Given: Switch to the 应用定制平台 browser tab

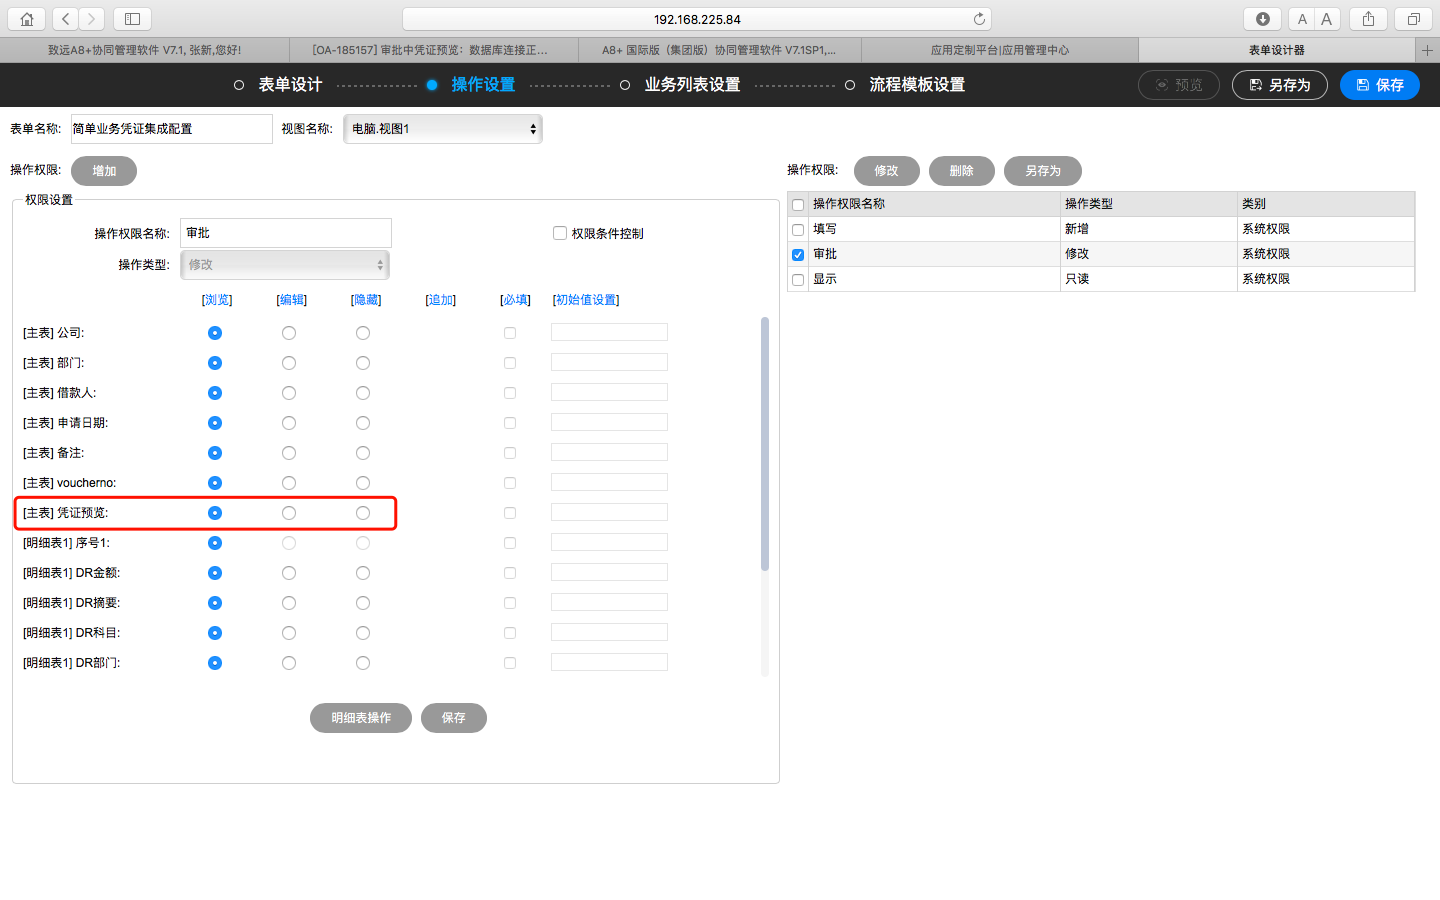Looking at the screenshot, I should coord(999,50).
